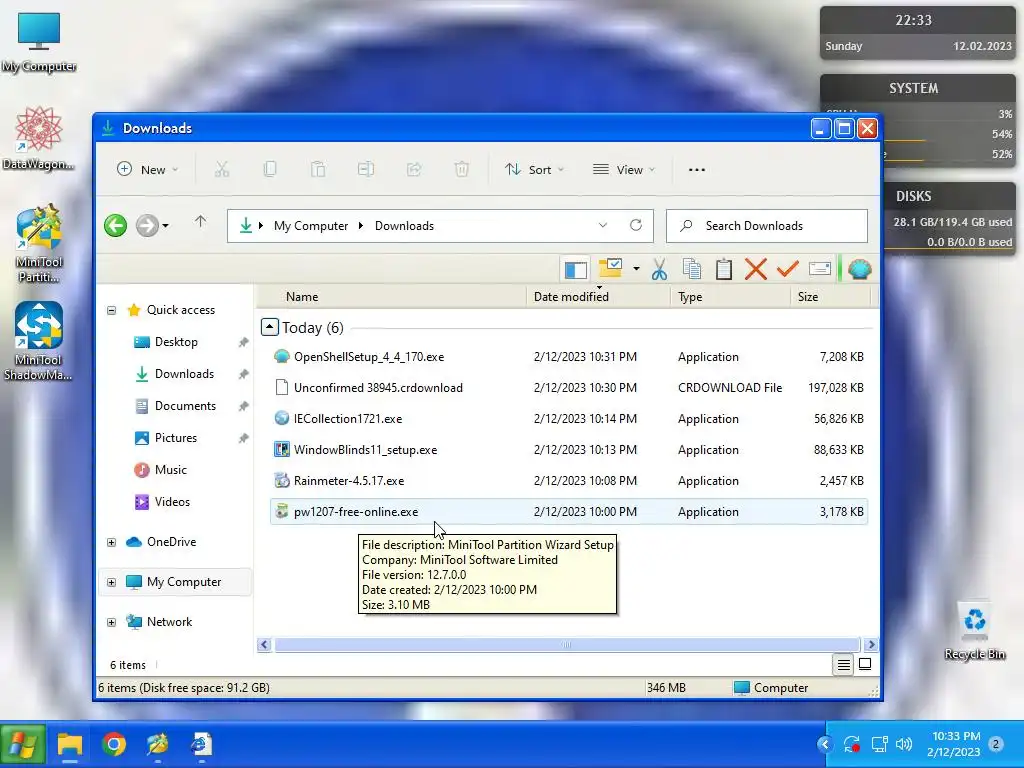The width and height of the screenshot is (1024, 768).
Task: Click the Rename icon in the command bar
Action: pyautogui.click(x=366, y=170)
